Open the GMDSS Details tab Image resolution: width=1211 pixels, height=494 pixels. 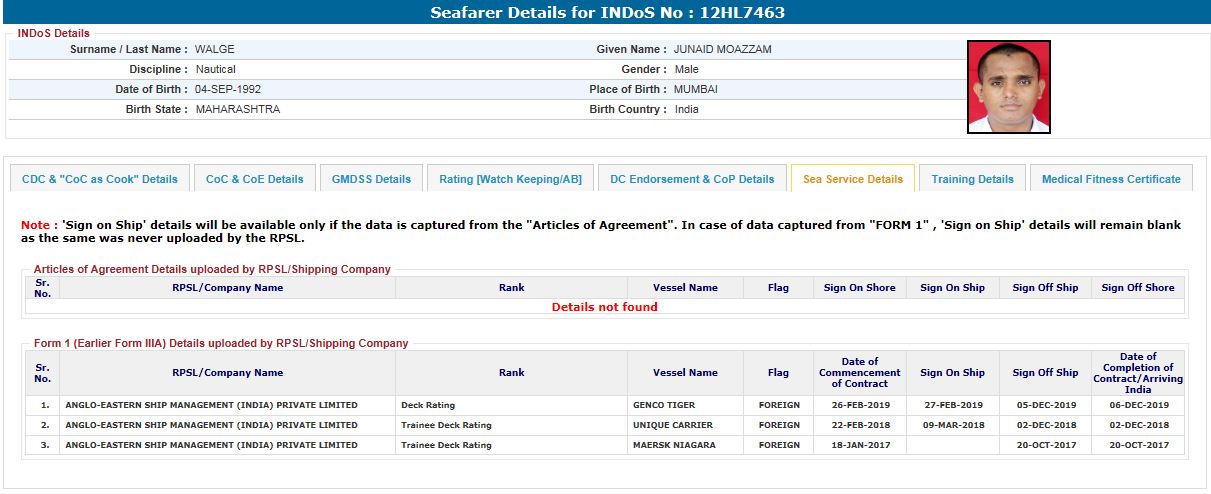click(x=371, y=179)
